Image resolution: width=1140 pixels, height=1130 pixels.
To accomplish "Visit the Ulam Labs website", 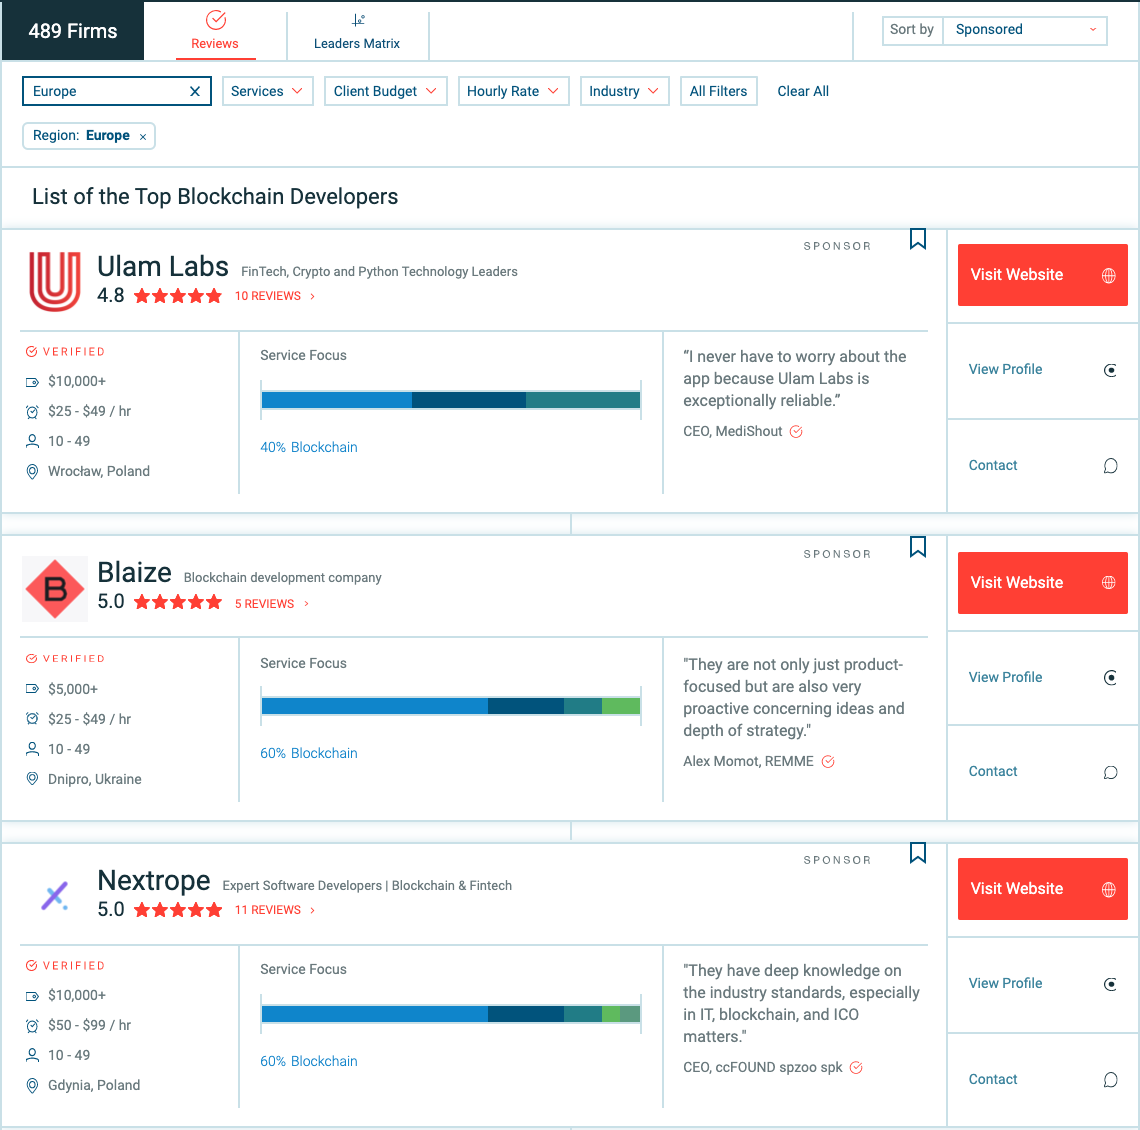I will tap(1043, 275).
